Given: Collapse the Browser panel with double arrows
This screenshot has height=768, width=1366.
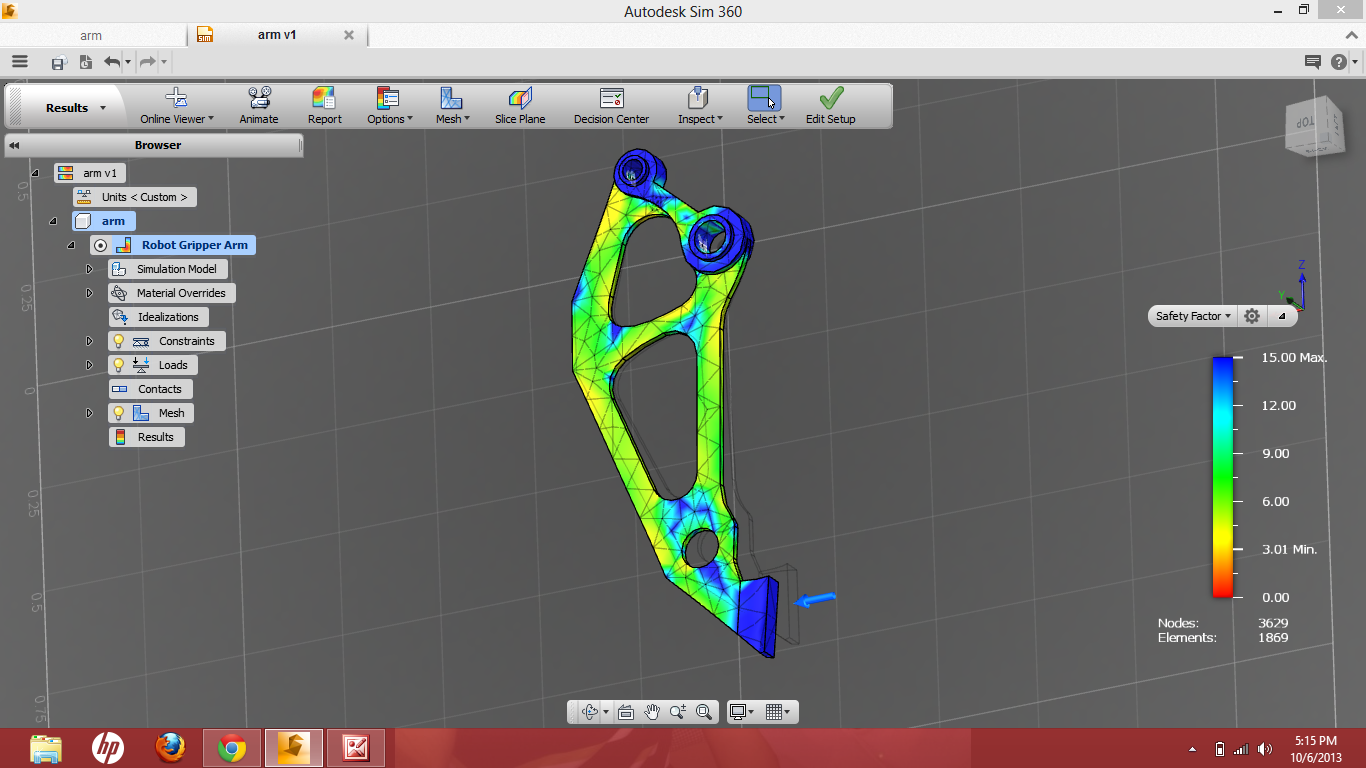Looking at the screenshot, I should click(x=15, y=145).
